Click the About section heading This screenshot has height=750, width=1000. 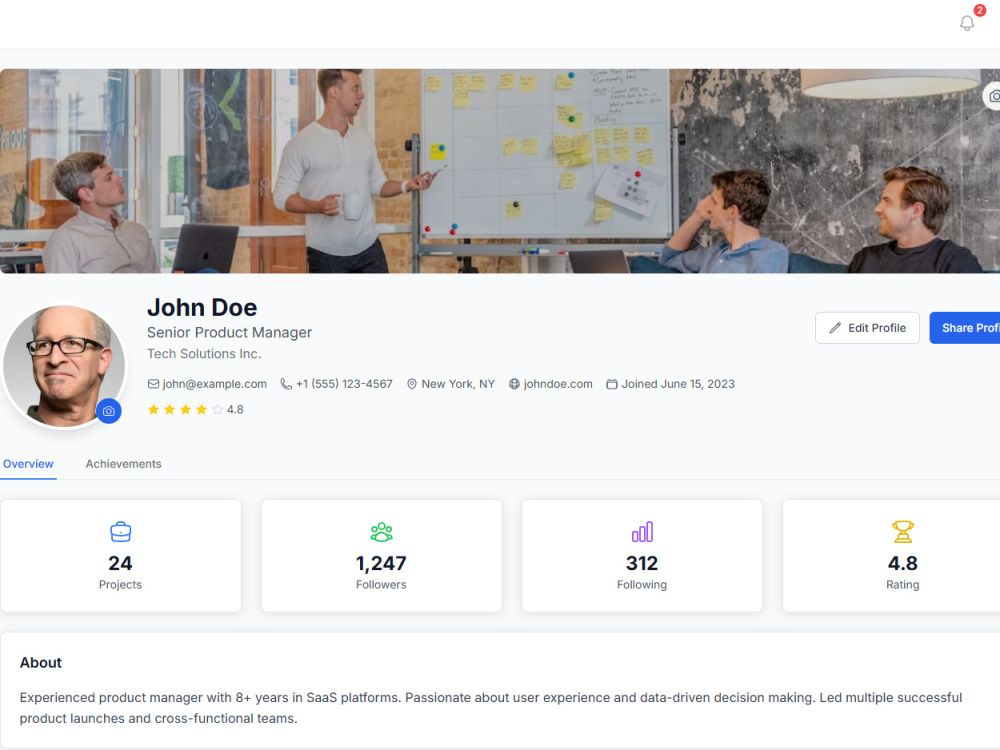pyautogui.click(x=41, y=663)
